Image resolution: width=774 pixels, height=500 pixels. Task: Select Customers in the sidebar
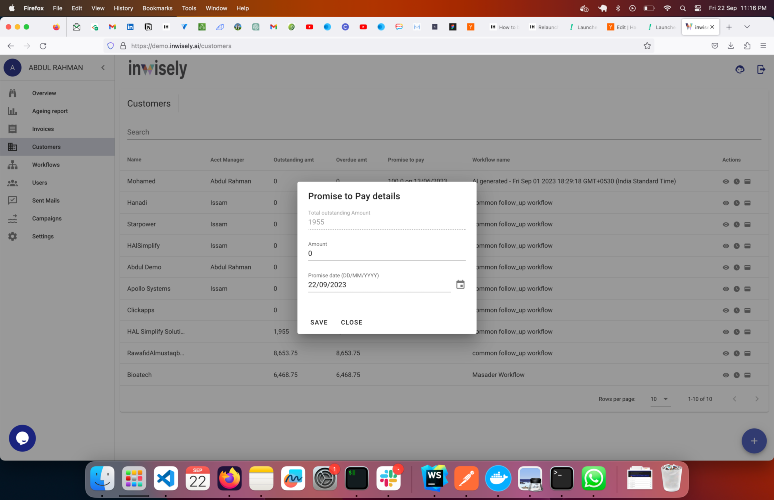click(57, 147)
